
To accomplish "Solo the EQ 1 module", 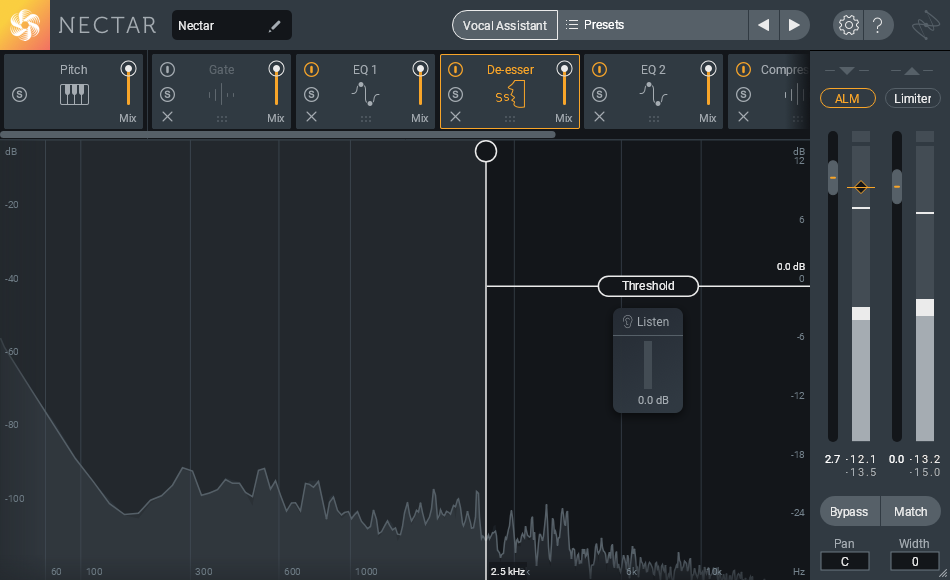I will click(x=311, y=95).
